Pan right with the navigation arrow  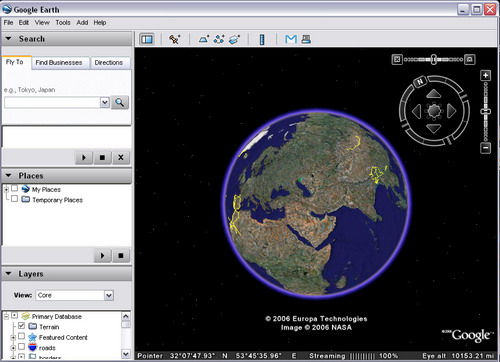[x=451, y=111]
